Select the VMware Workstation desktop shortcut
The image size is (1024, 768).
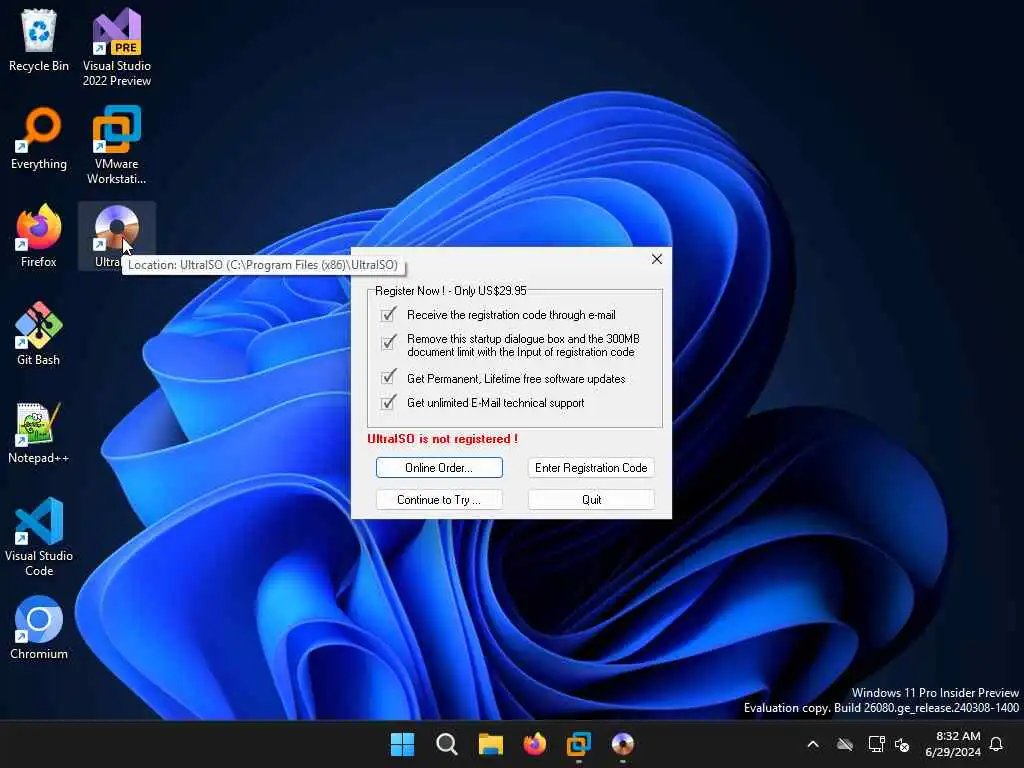(x=116, y=145)
